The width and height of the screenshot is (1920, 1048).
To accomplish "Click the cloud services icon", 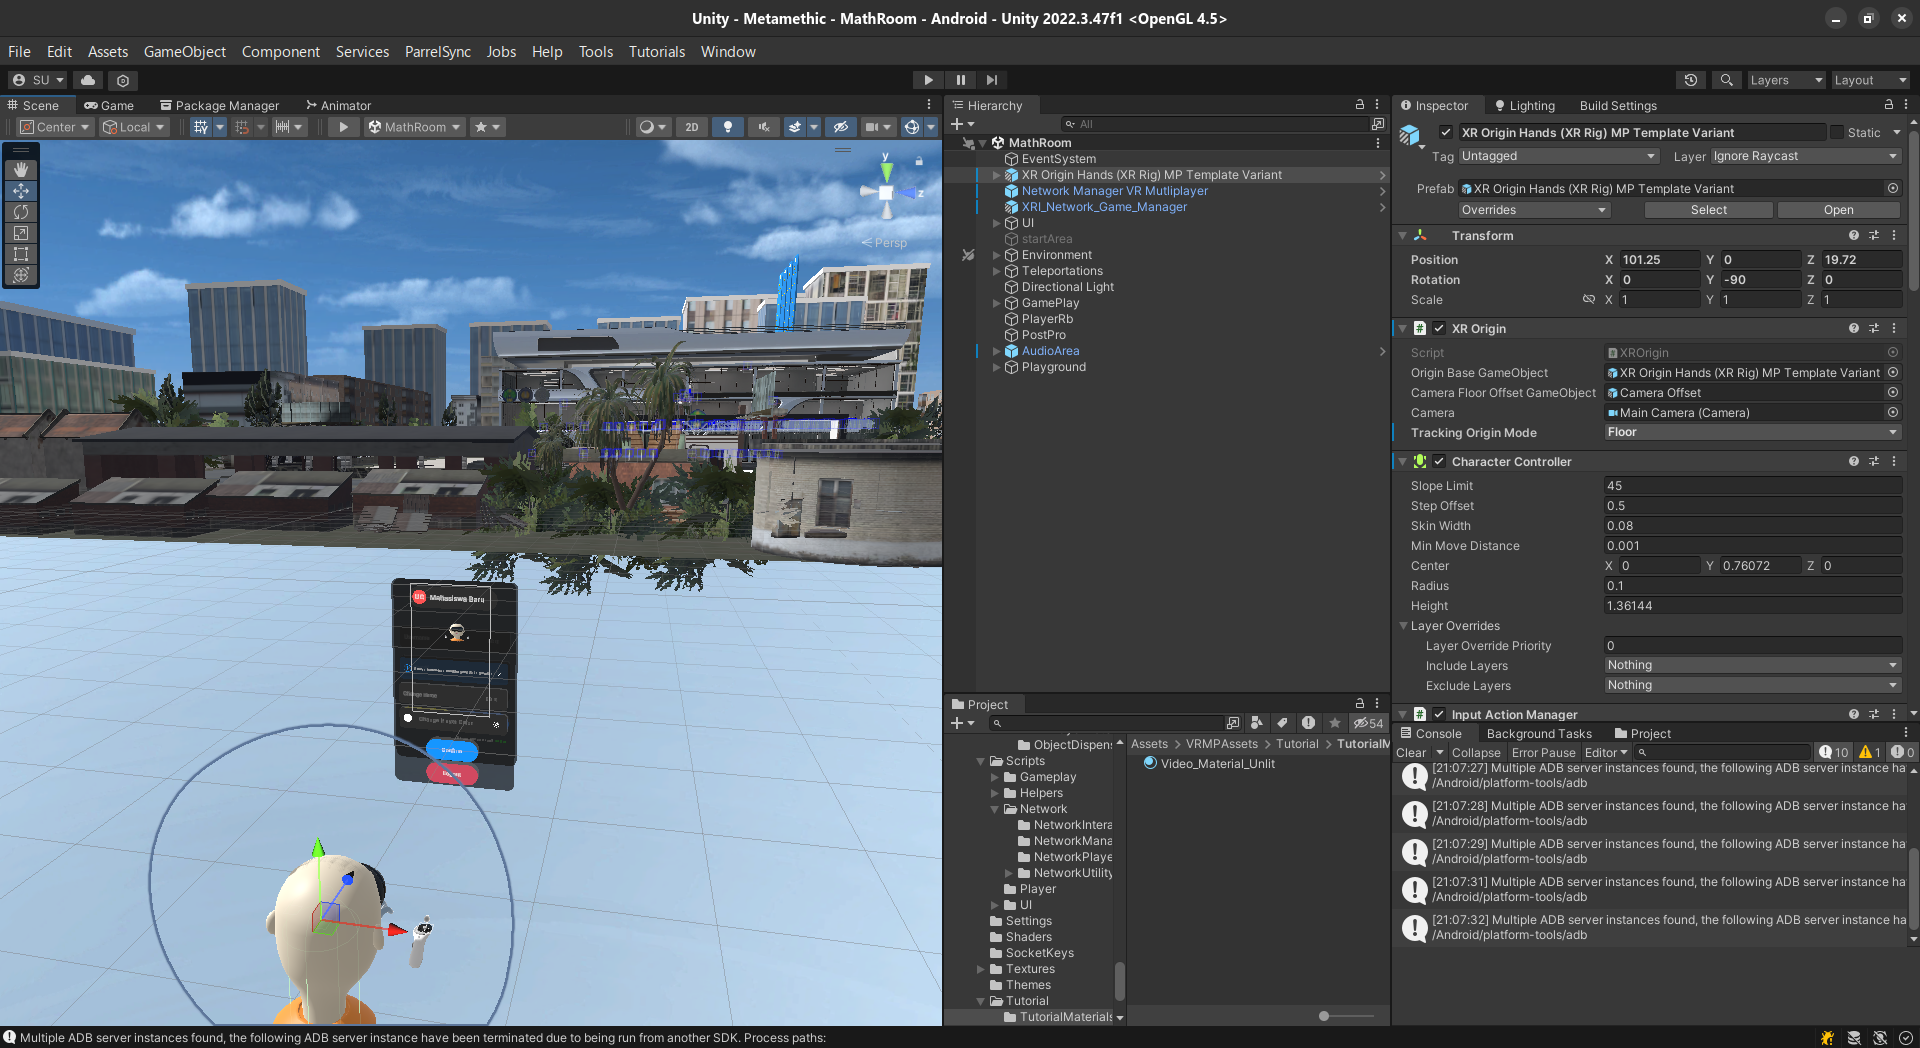I will point(88,80).
